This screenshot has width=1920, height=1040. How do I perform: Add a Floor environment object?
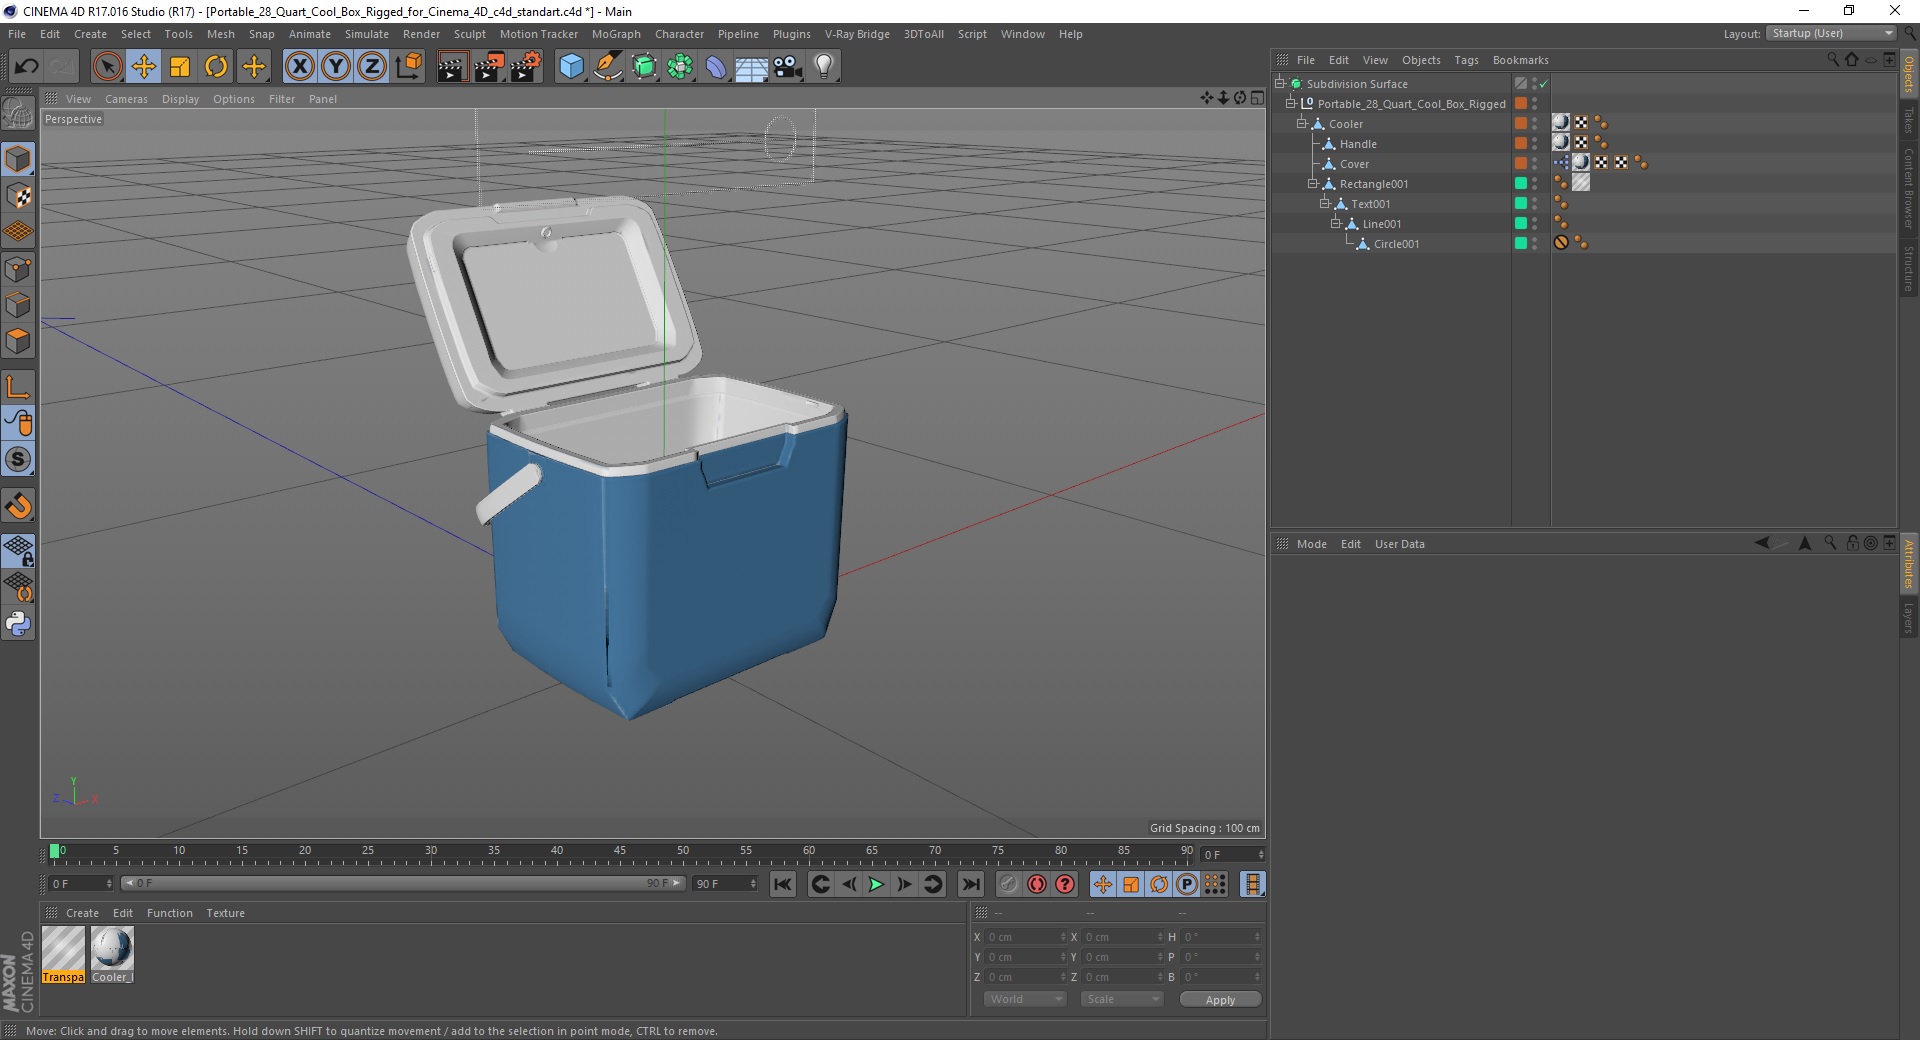(x=752, y=67)
